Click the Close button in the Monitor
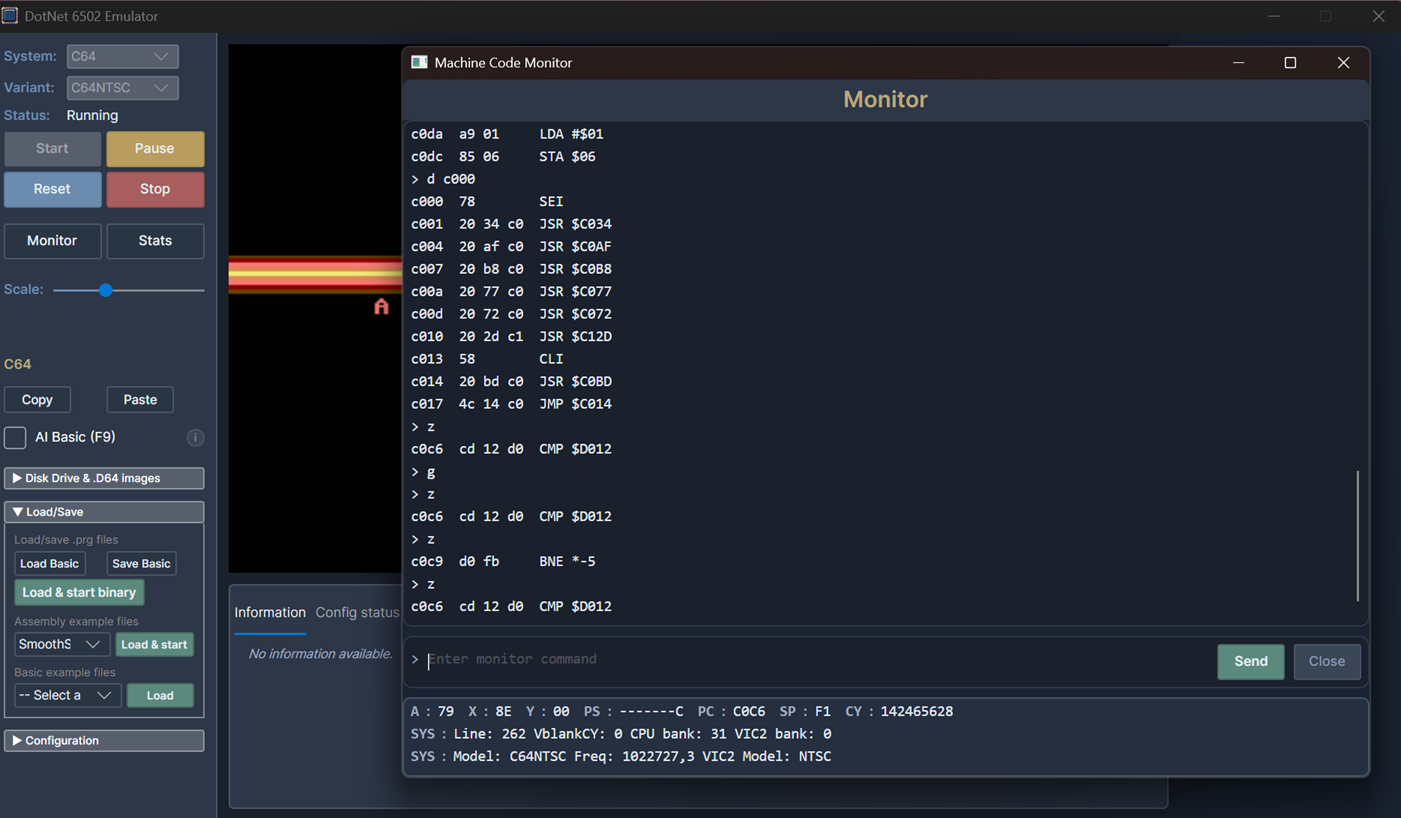1401x818 pixels. click(x=1327, y=661)
